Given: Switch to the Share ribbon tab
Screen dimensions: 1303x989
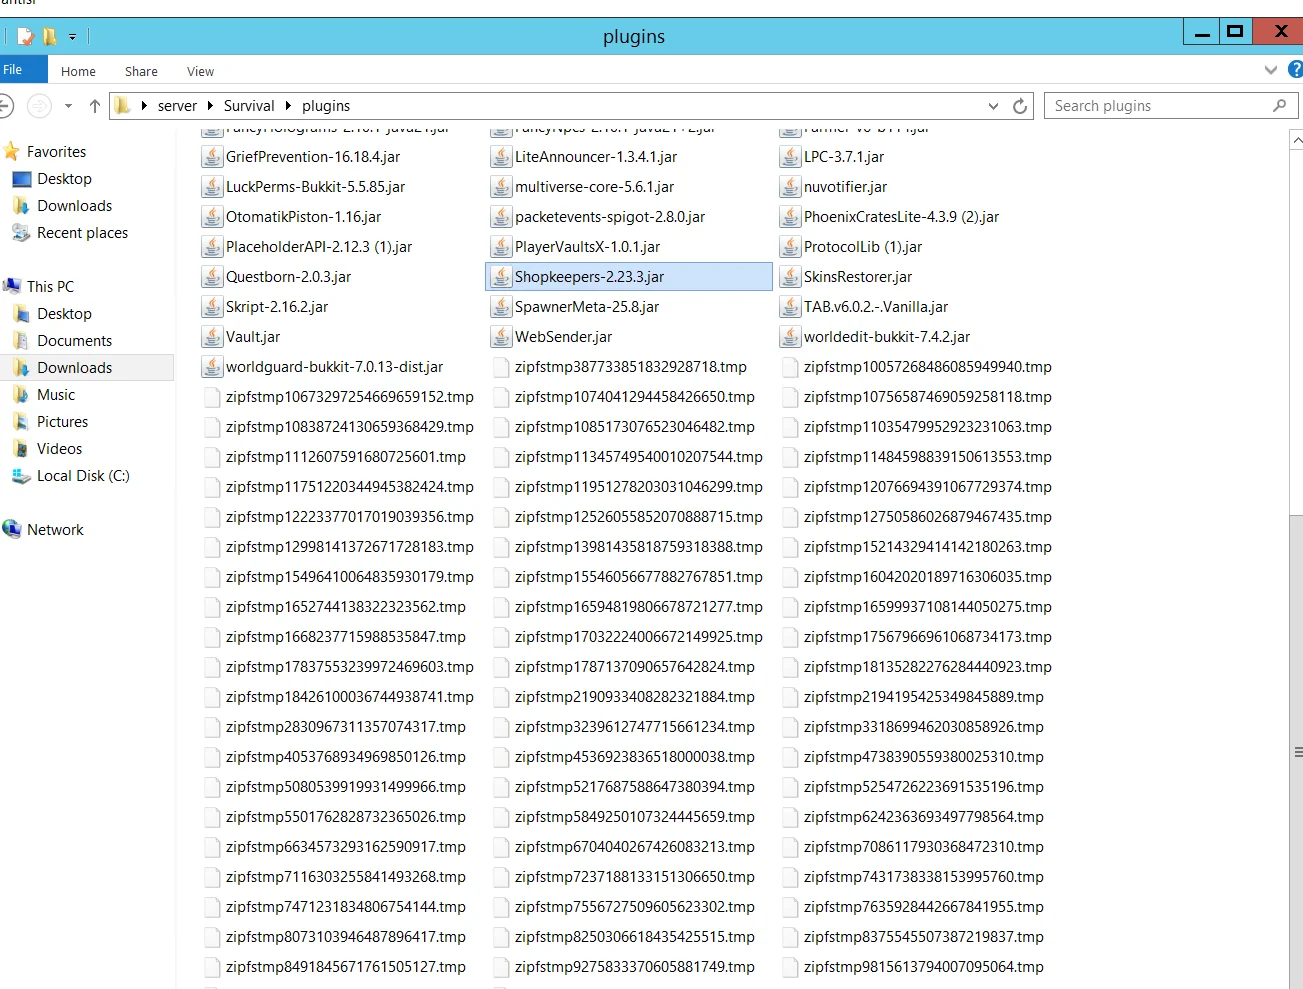Looking at the screenshot, I should click(141, 72).
